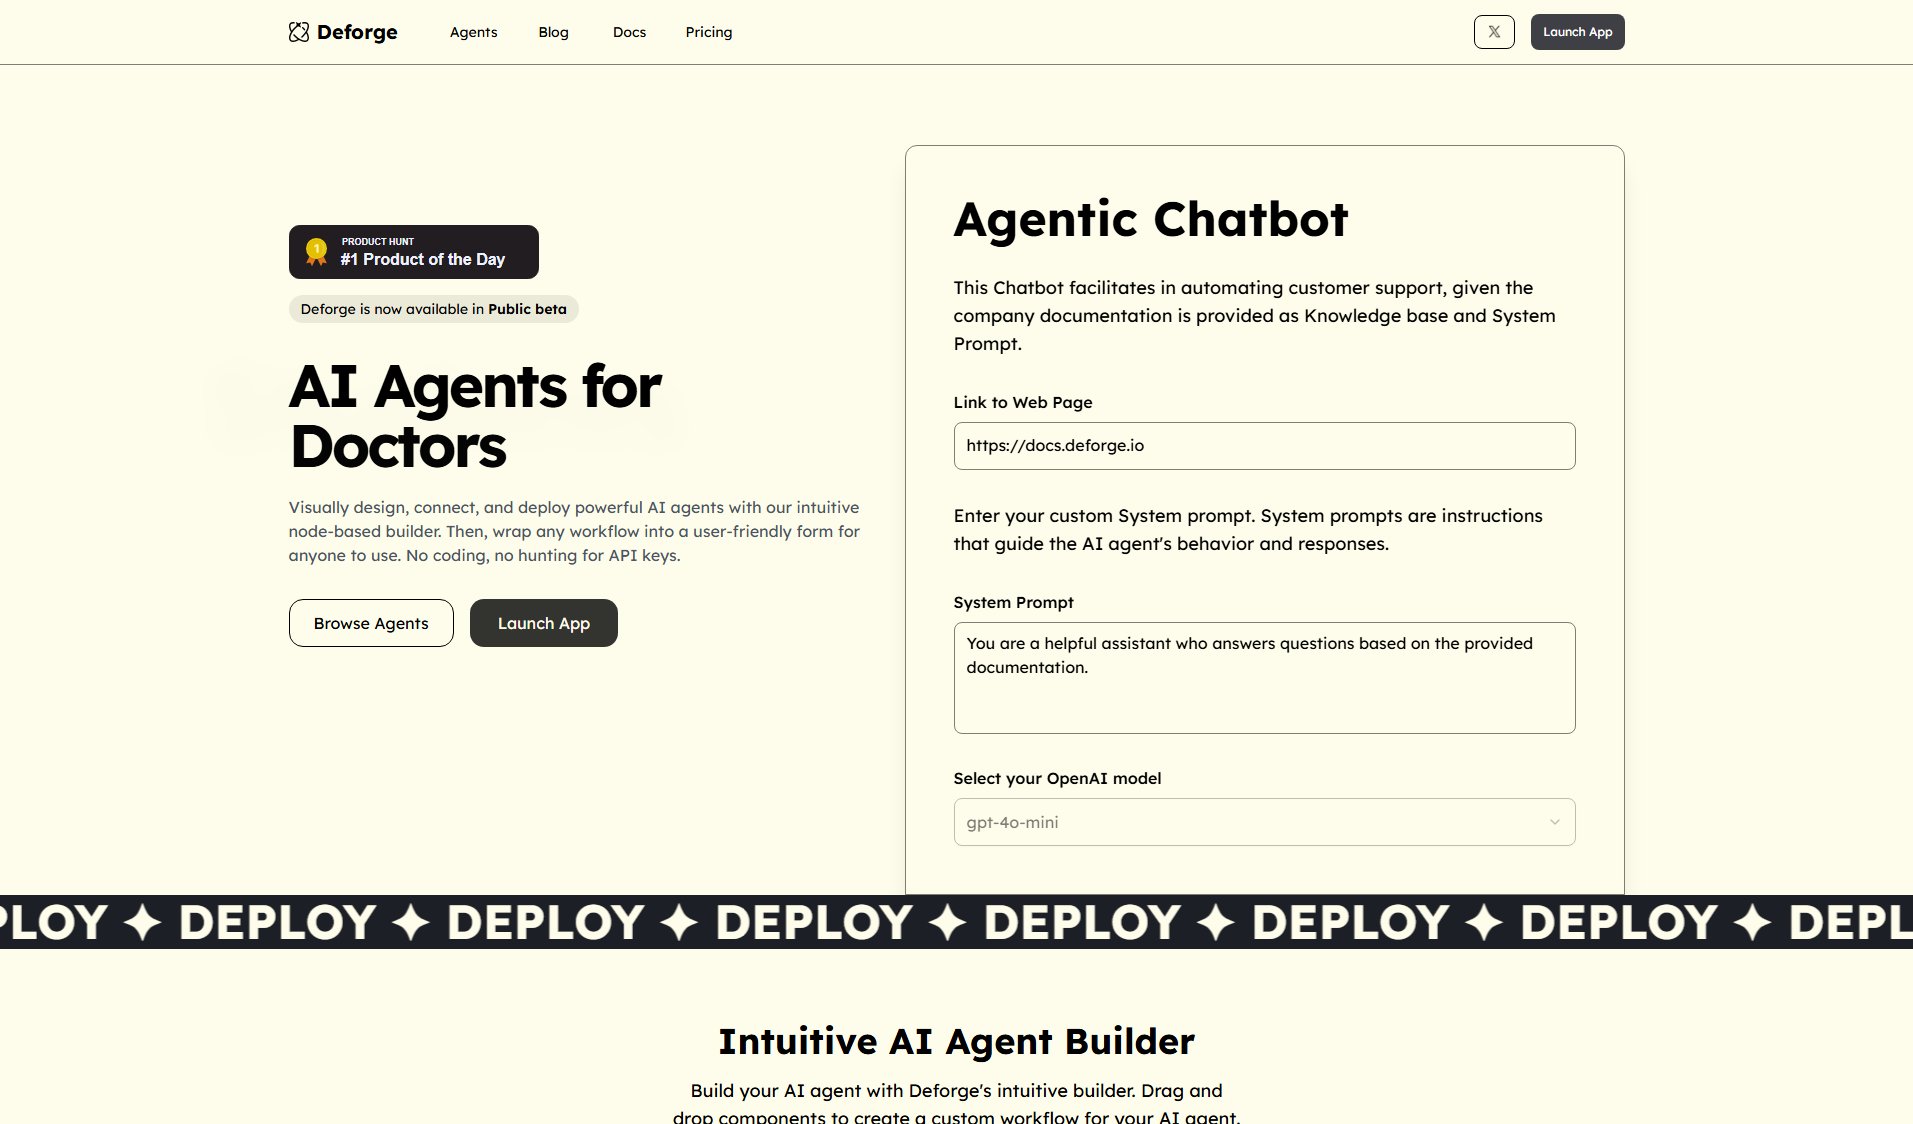Click the Agentic Chatbot card heading
The height and width of the screenshot is (1124, 1913).
(x=1150, y=219)
